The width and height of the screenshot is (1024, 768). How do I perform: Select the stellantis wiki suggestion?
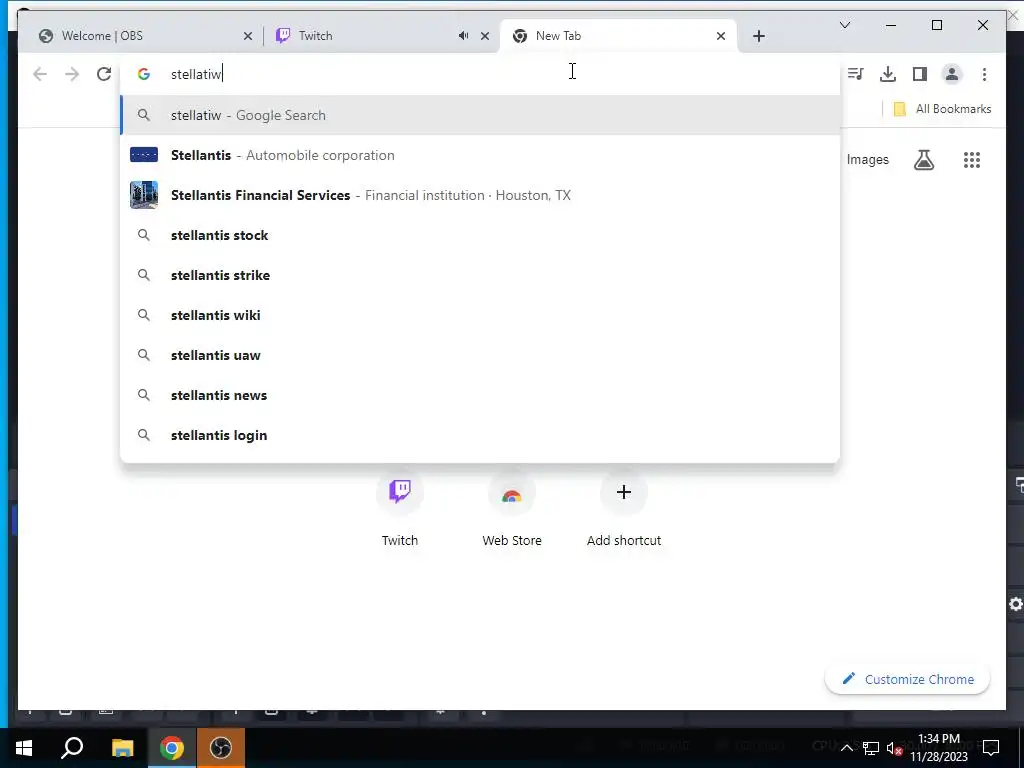coord(480,315)
